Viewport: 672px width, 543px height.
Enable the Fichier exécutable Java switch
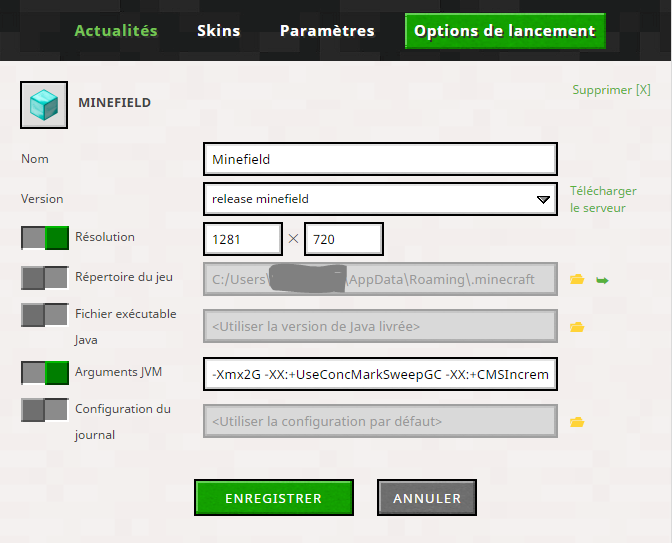coord(45,315)
